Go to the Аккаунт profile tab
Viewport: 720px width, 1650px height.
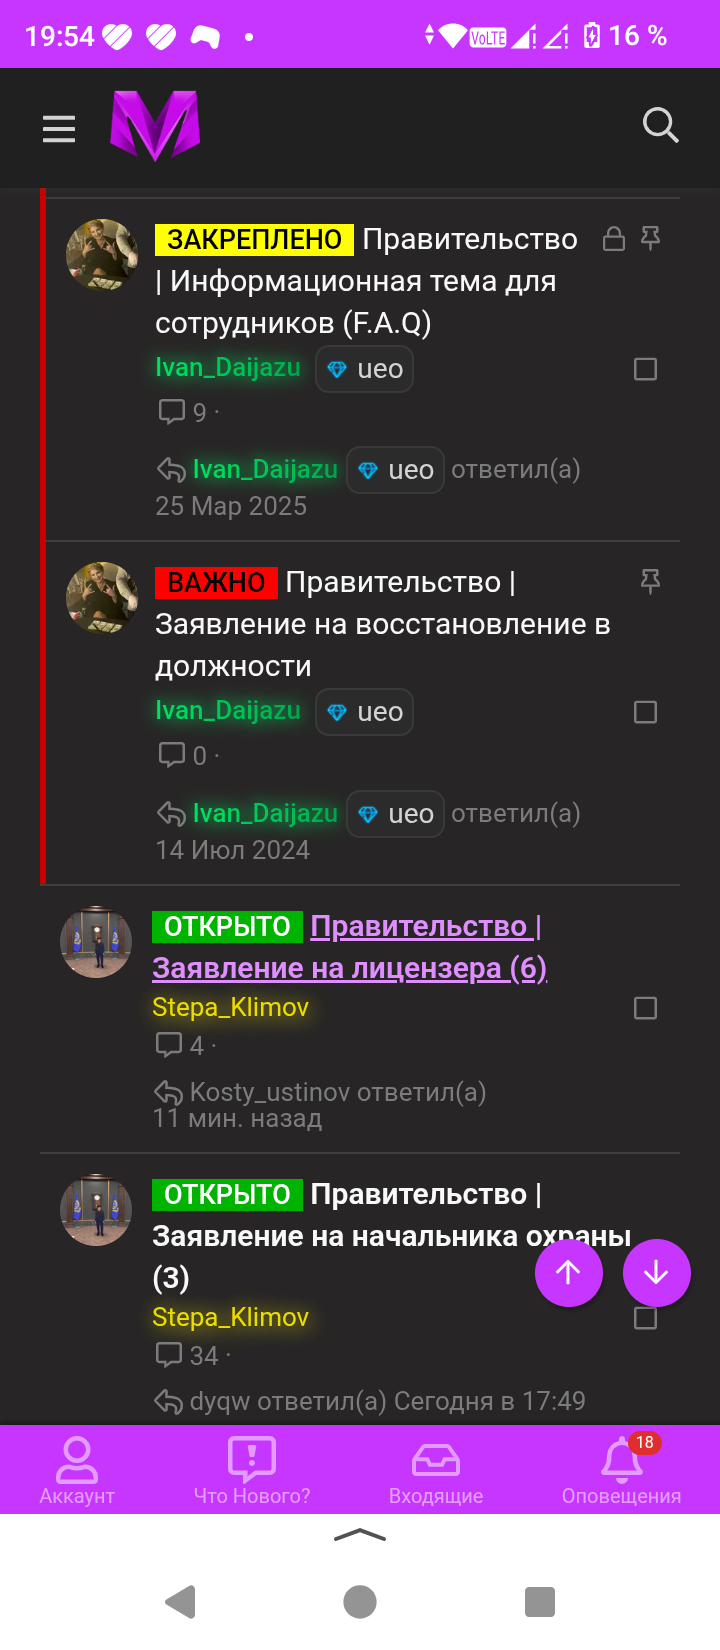(77, 1469)
